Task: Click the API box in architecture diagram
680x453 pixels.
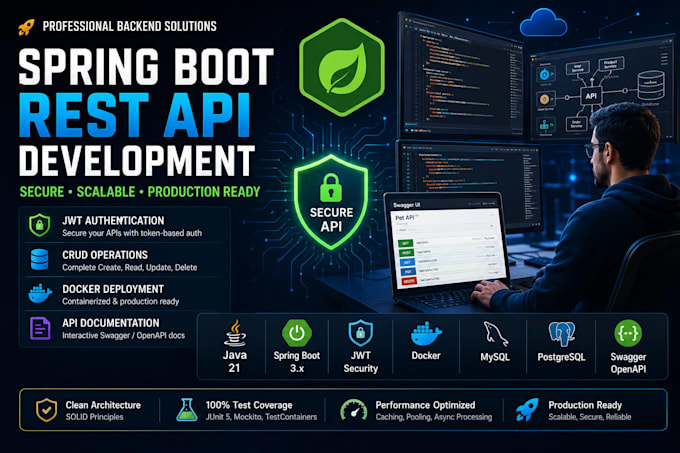Action: point(591,96)
